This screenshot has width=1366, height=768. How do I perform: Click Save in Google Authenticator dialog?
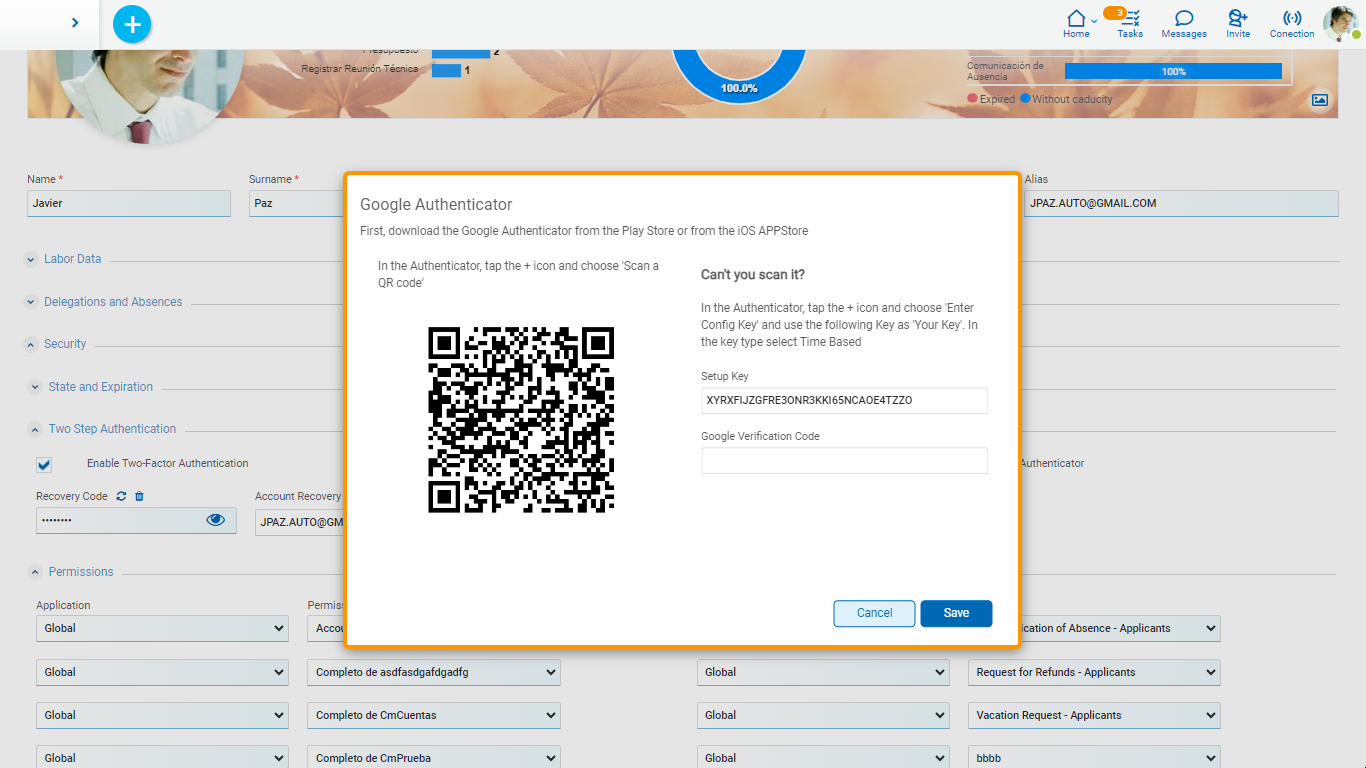(x=956, y=613)
